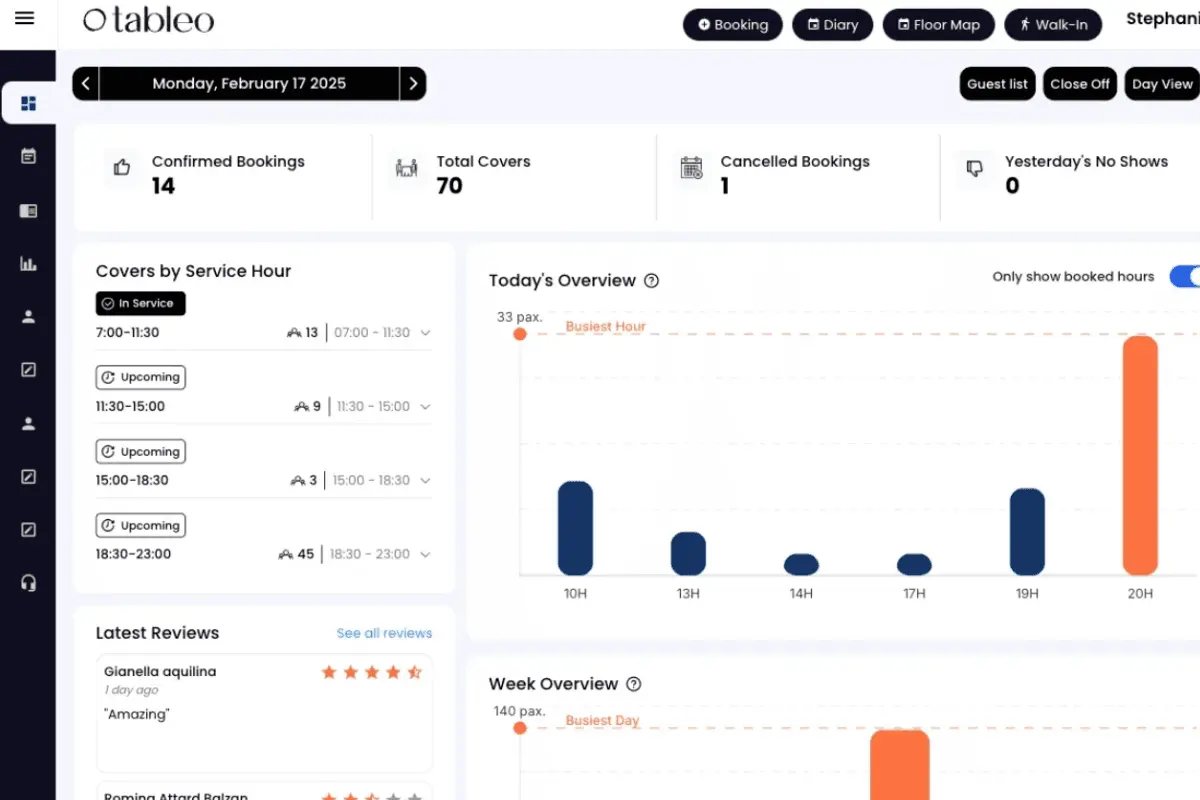
Task: Click the Close Off button
Action: [1080, 84]
